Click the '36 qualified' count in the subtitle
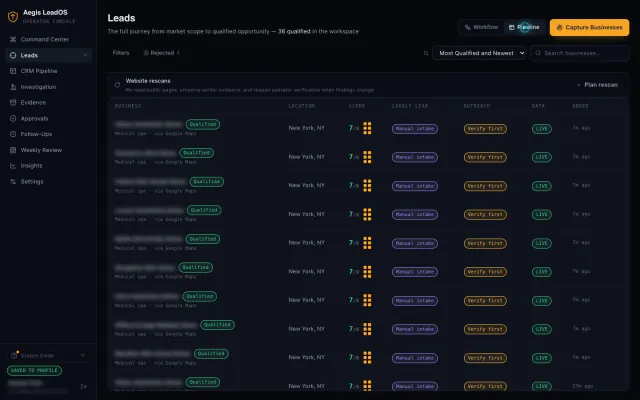Screen dimensions: 640x400 coord(294,31)
